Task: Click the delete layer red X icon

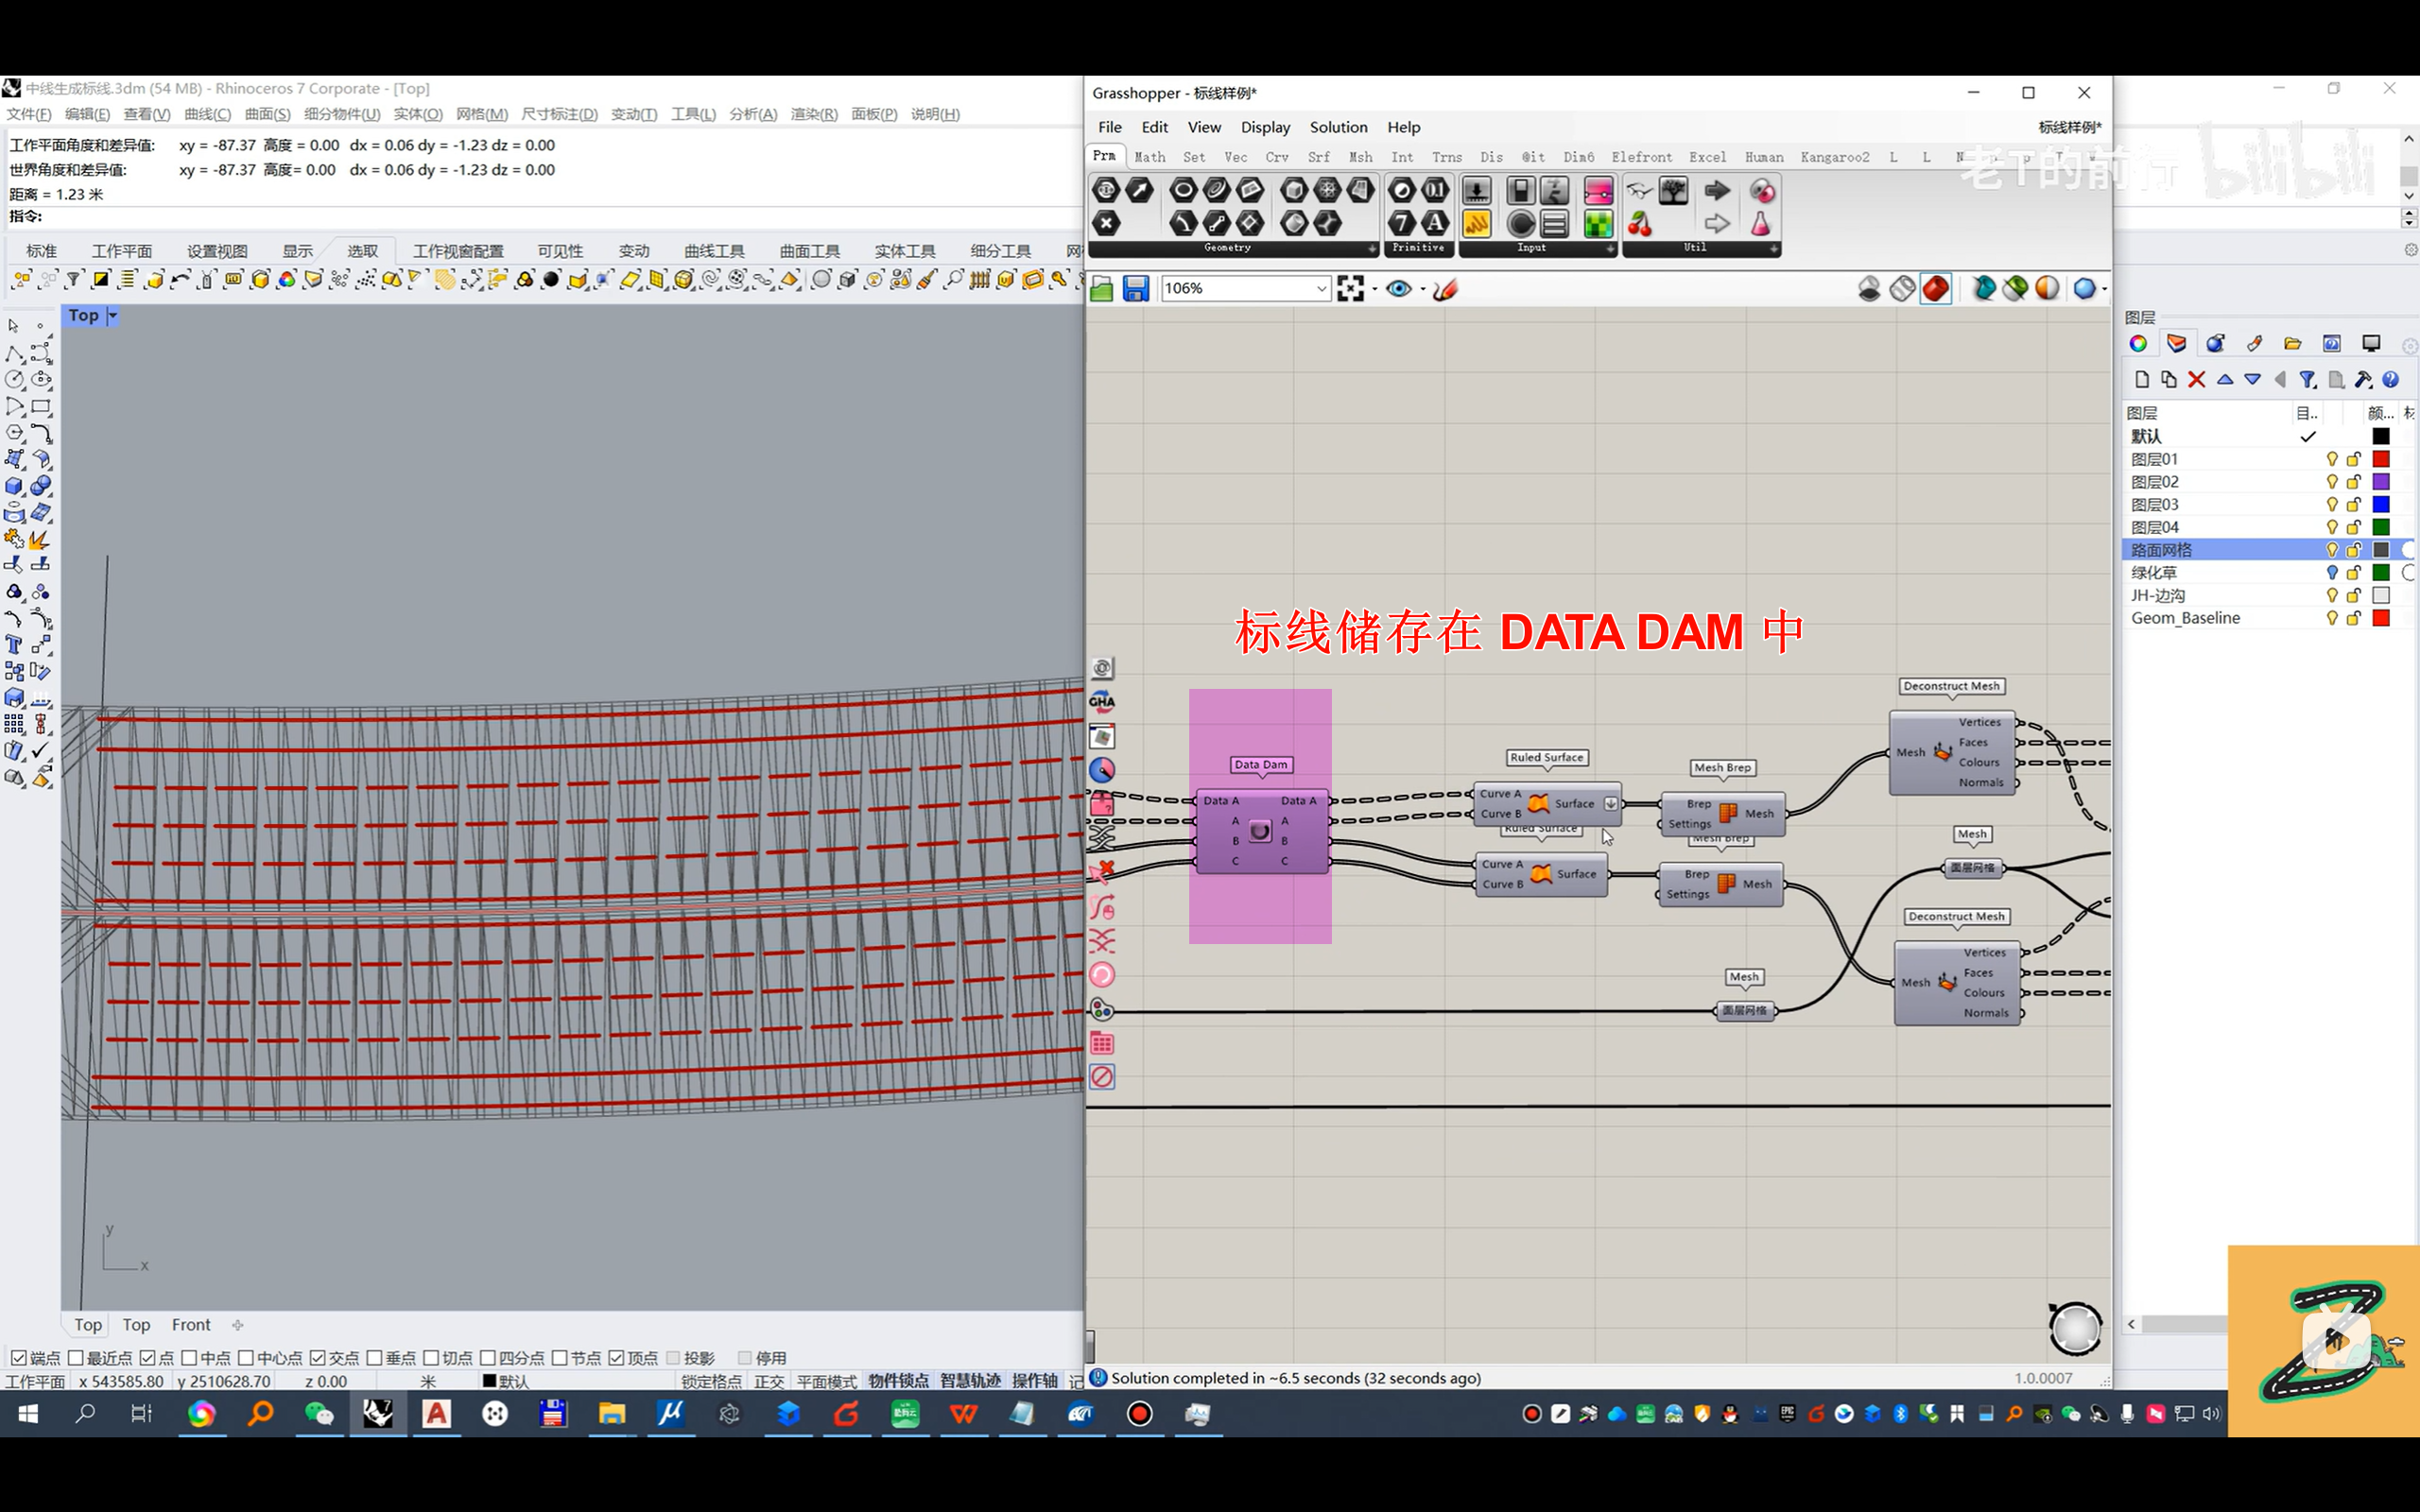Action: pos(2196,380)
